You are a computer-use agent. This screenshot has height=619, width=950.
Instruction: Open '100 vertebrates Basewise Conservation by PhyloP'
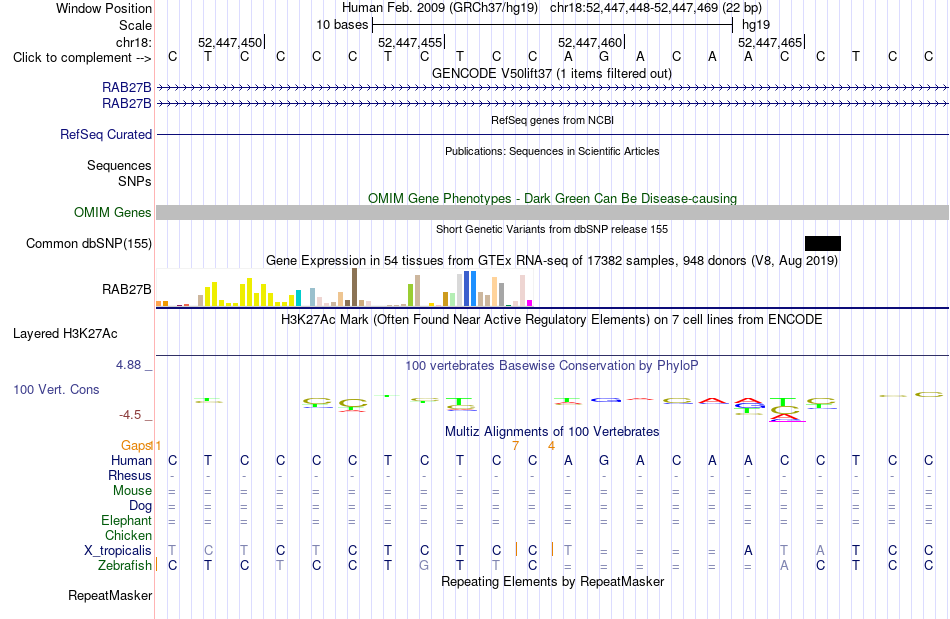coord(551,365)
